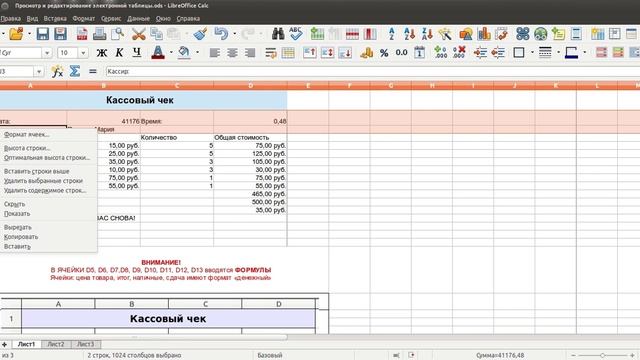The height and width of the screenshot is (360, 640).
Task: Open the background color palette arrow
Action: coord(198,52)
